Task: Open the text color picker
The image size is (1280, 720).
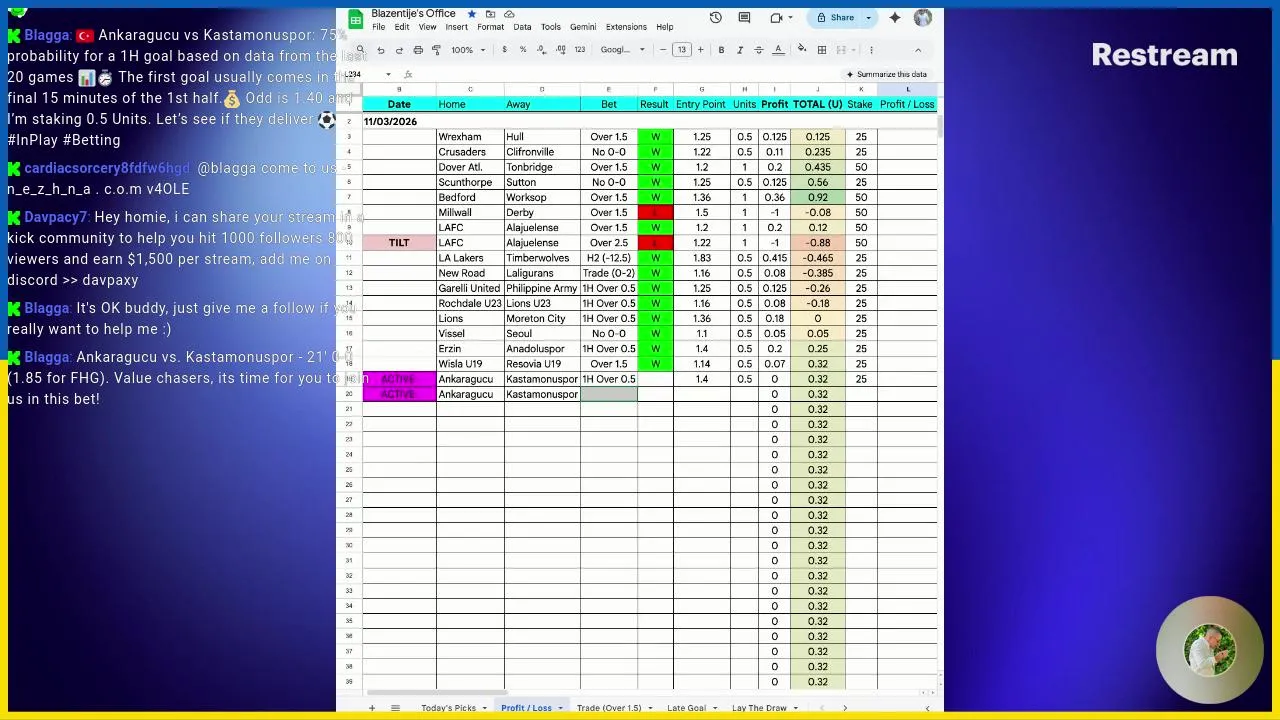Action: click(777, 49)
